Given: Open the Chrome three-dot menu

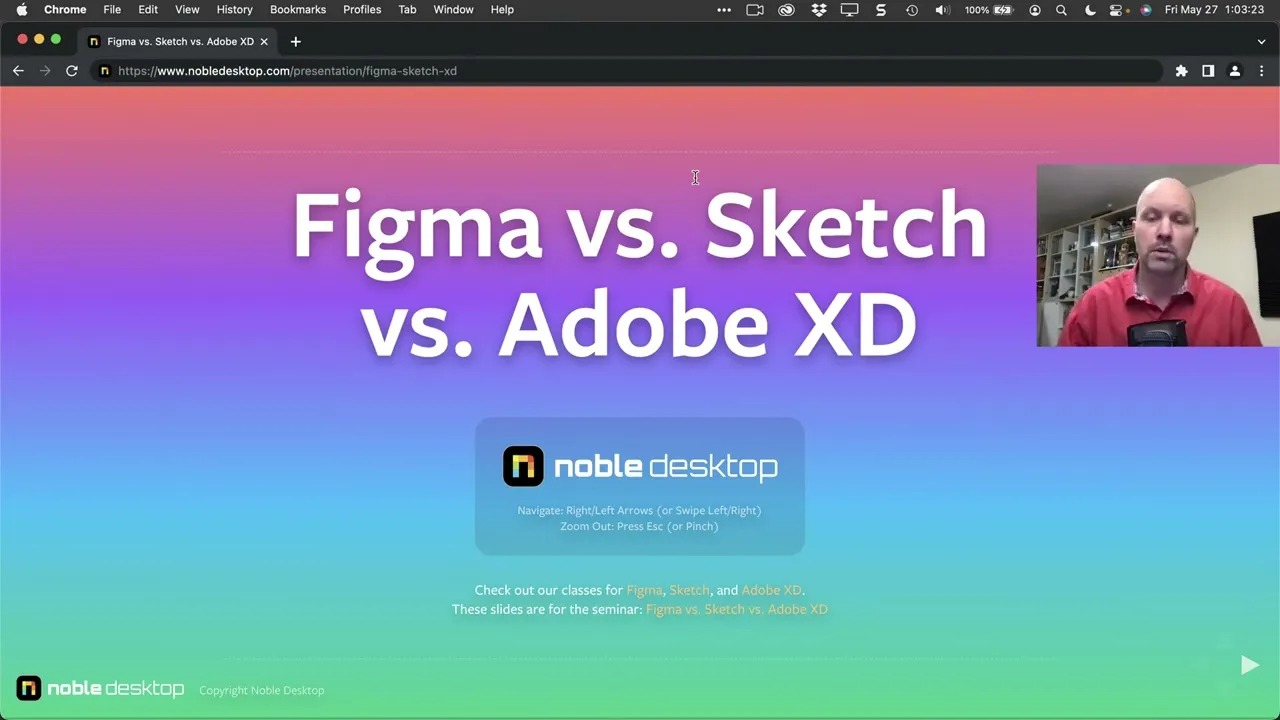Looking at the screenshot, I should point(1261,71).
